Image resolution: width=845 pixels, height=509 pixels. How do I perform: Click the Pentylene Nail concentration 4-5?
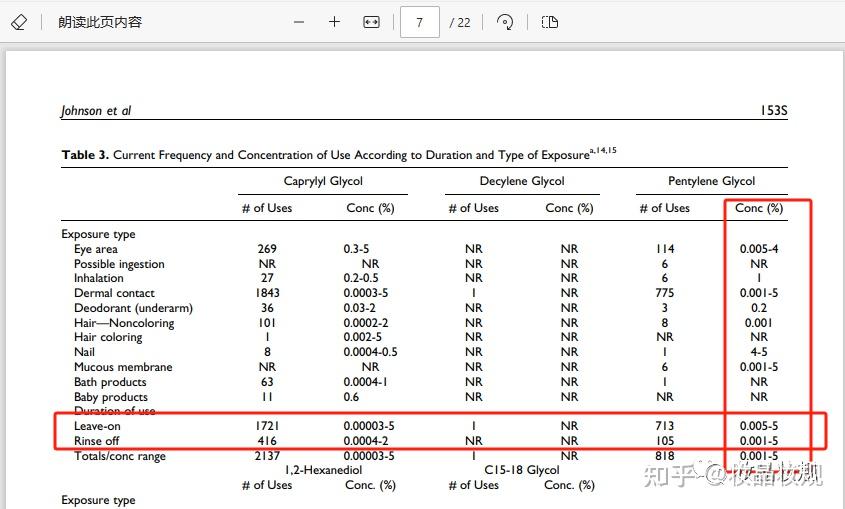759,352
